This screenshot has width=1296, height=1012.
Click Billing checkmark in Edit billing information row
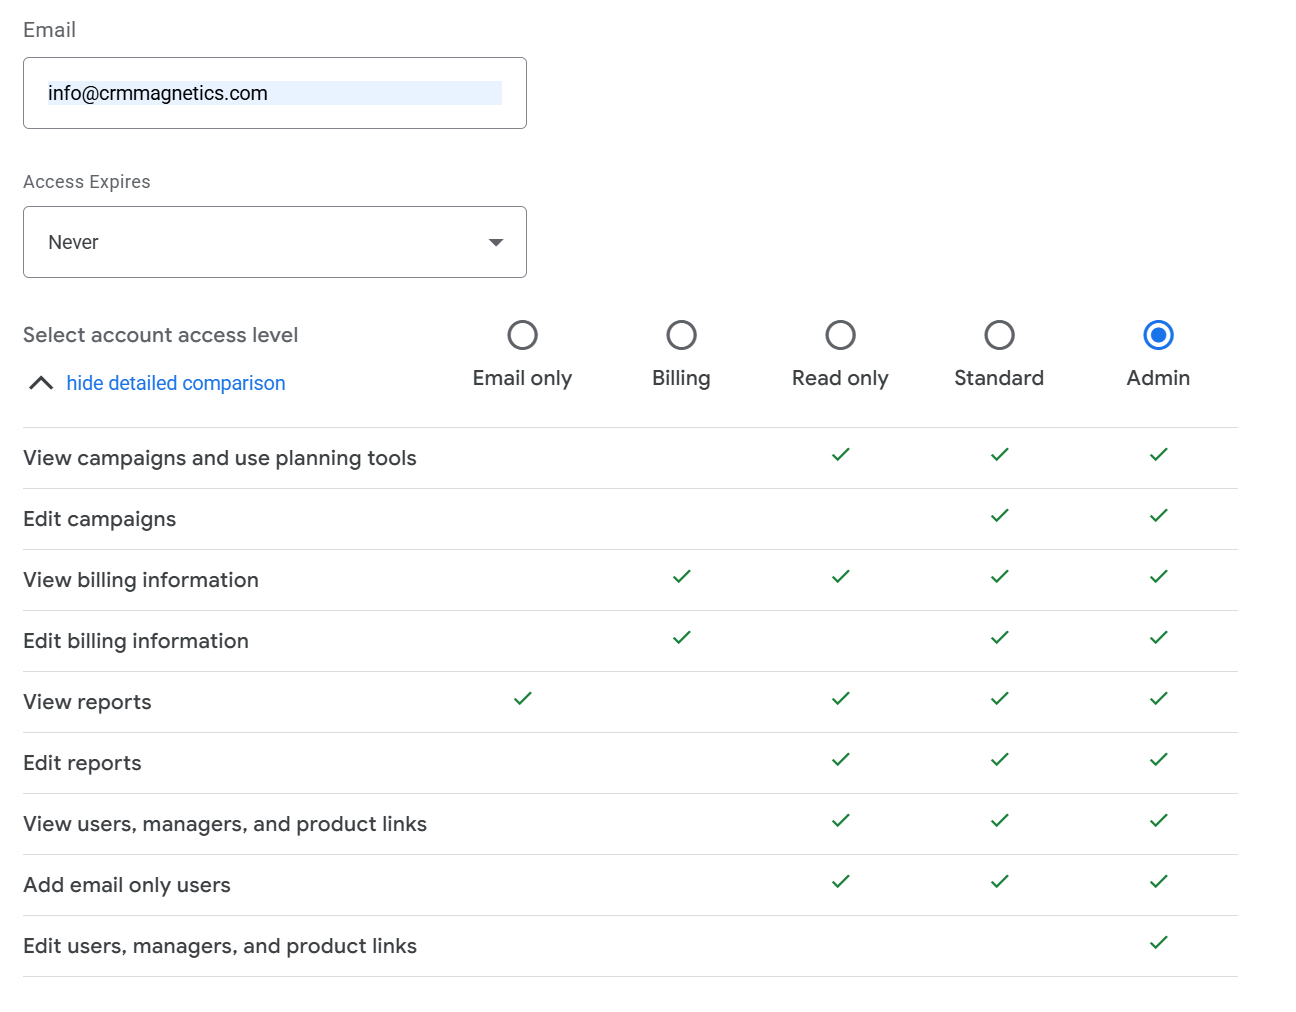click(681, 638)
